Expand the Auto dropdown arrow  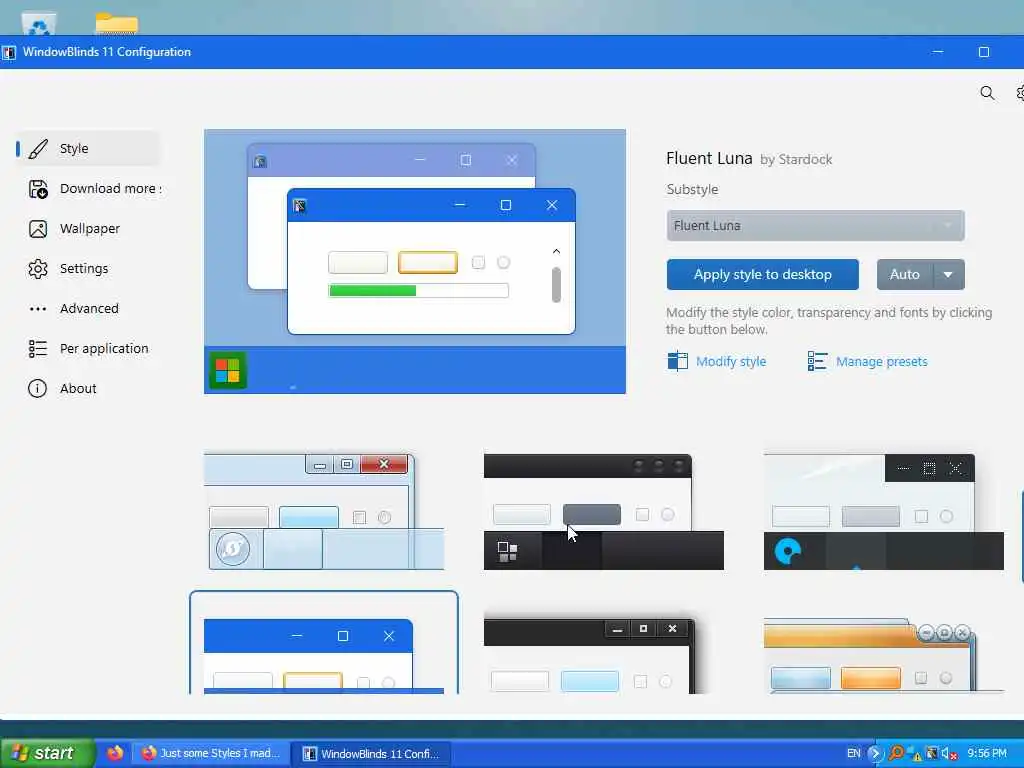pos(948,274)
